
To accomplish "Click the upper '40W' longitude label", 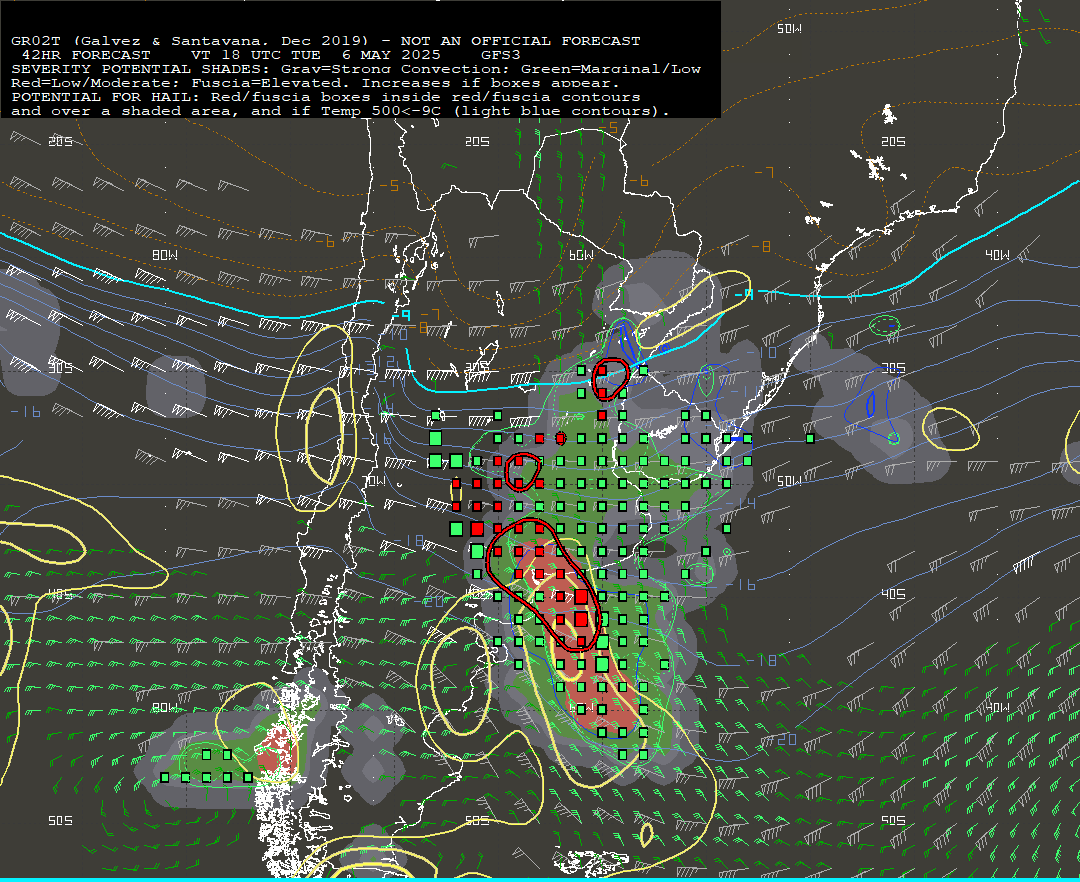I will 997,255.
